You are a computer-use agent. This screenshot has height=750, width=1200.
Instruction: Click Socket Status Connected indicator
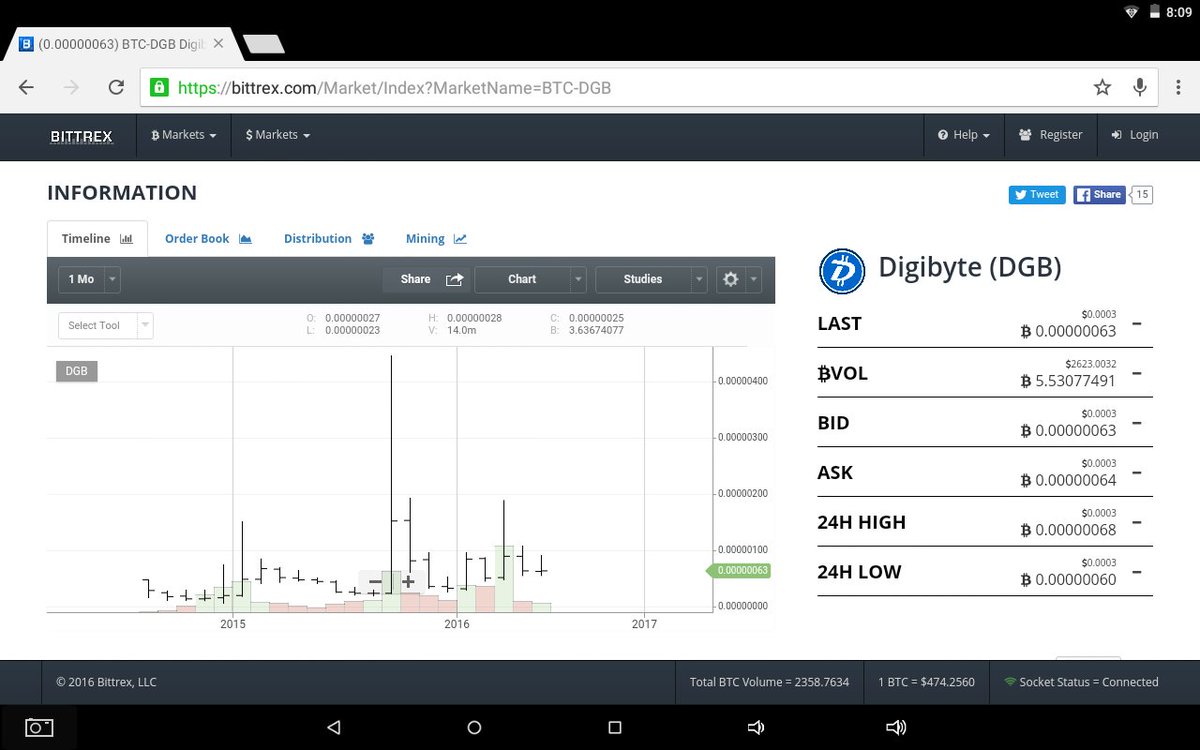1081,682
